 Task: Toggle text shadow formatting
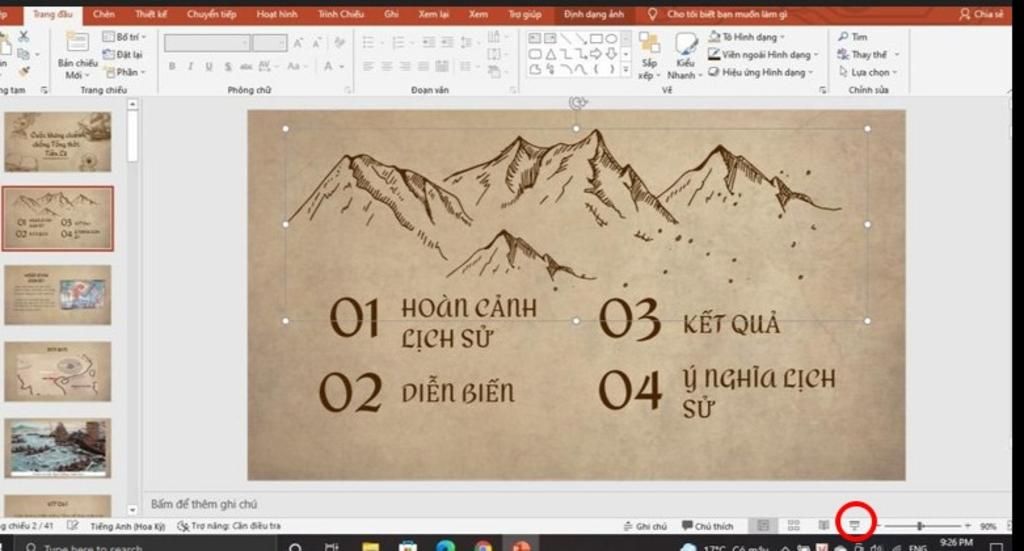coord(228,66)
